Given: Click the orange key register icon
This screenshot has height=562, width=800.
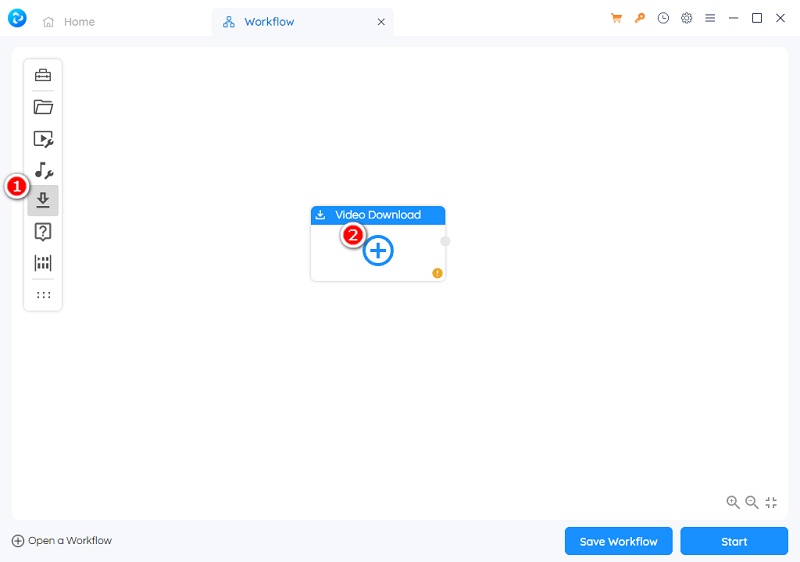Looking at the screenshot, I should pyautogui.click(x=639, y=18).
